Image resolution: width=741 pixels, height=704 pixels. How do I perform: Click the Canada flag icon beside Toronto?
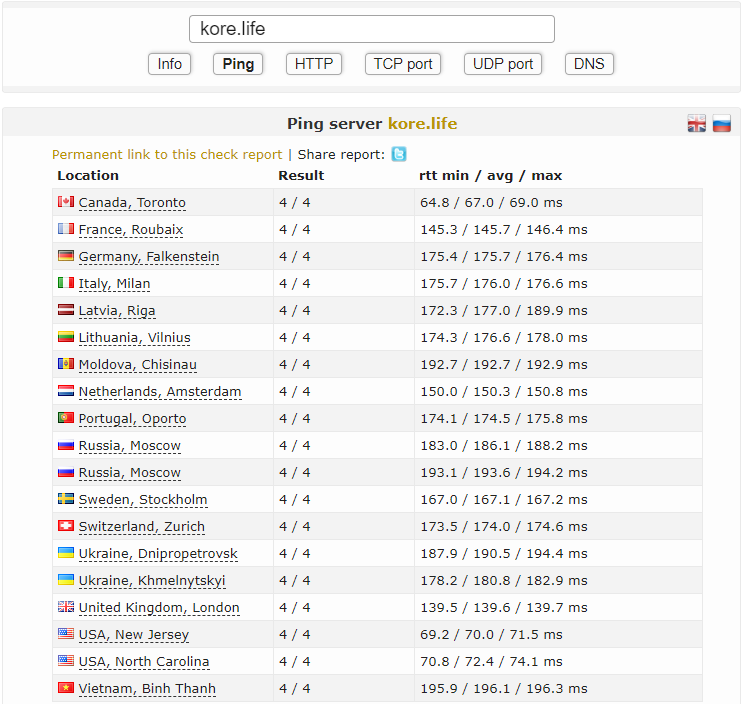tap(66, 202)
